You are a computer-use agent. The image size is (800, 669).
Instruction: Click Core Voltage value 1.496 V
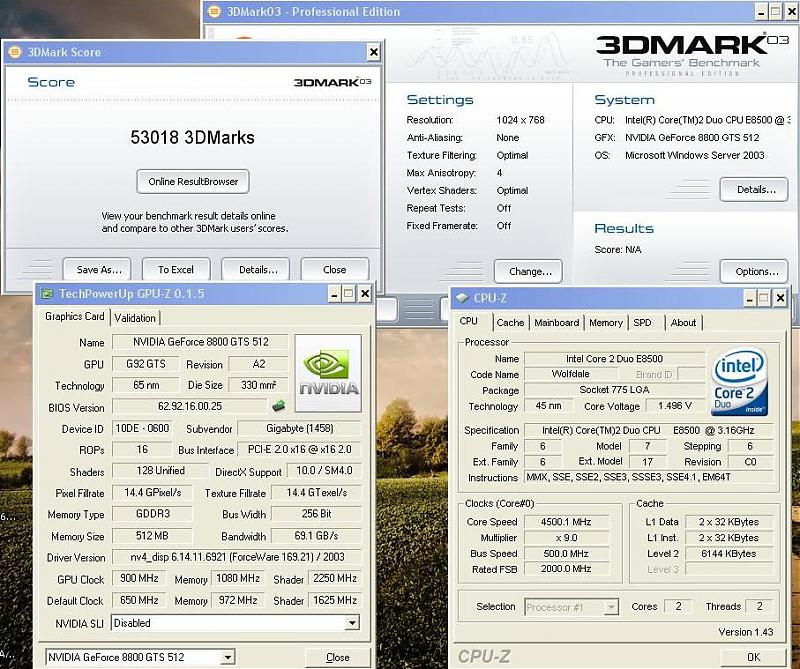[674, 406]
